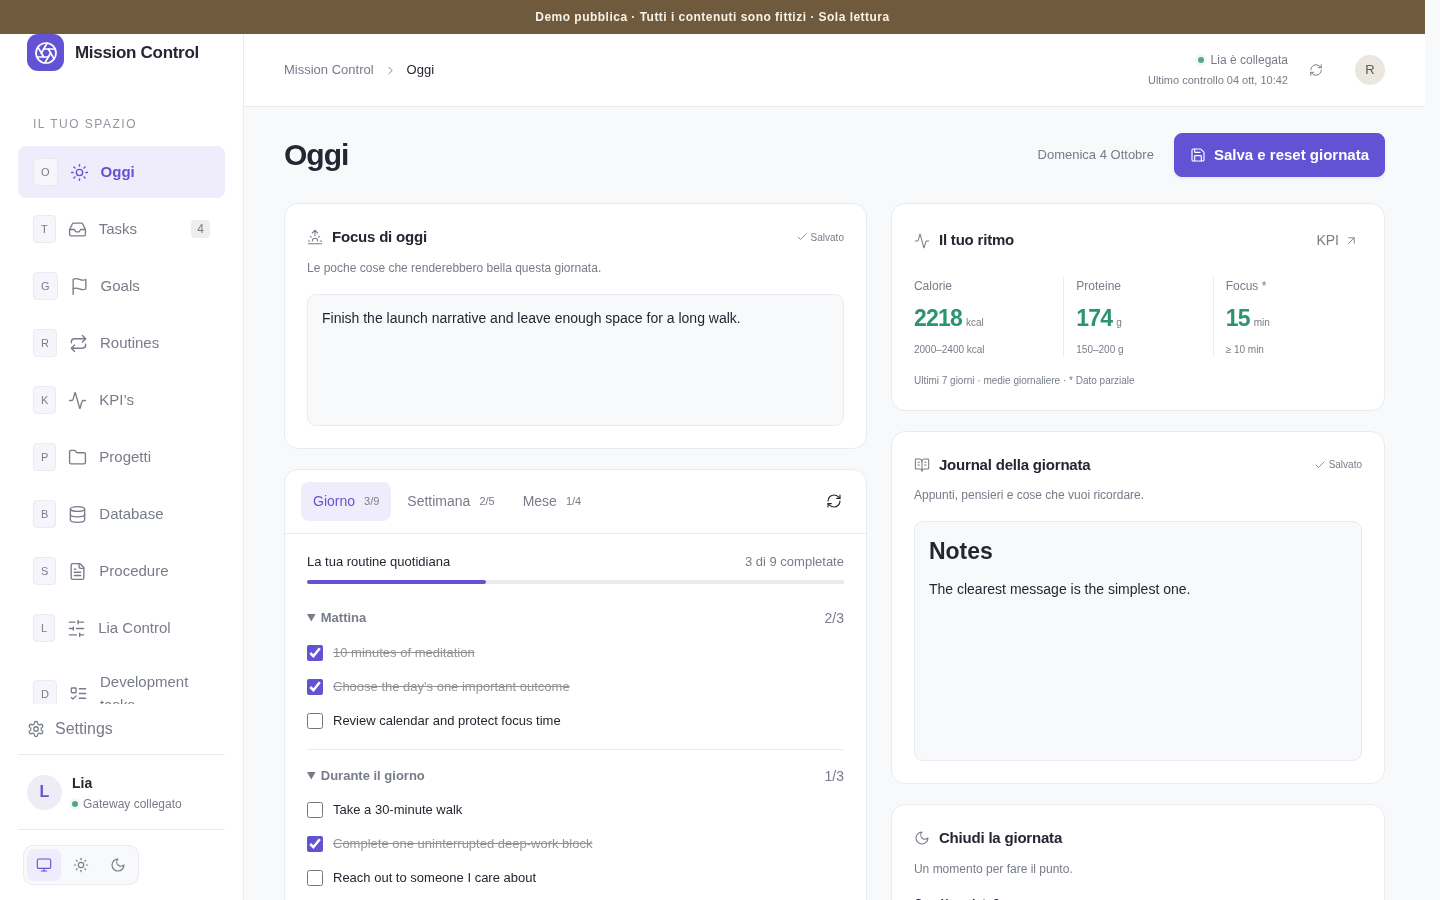Click the 174 g Proteine value
The image size is (1440, 900).
(x=1098, y=318)
